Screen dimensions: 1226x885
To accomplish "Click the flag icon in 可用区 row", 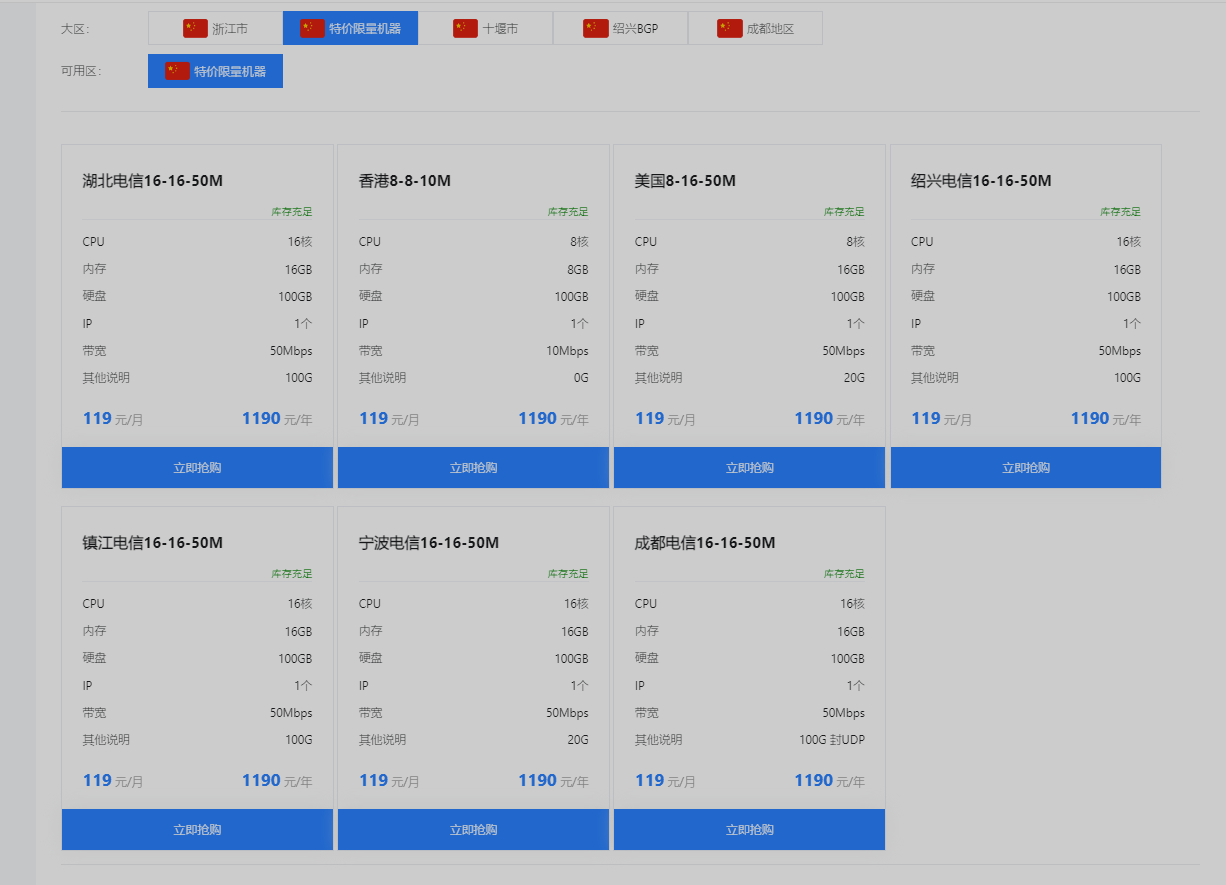I will point(177,71).
